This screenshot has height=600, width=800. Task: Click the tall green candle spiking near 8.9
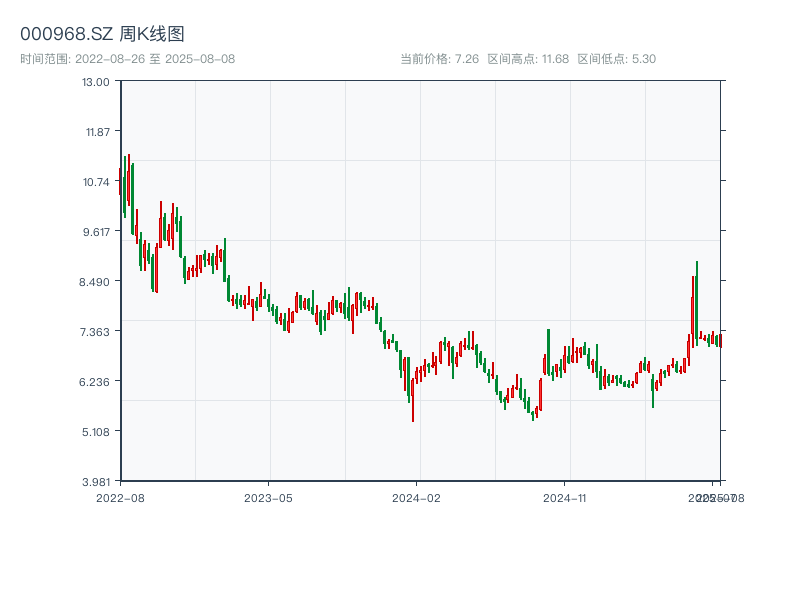tap(696, 300)
